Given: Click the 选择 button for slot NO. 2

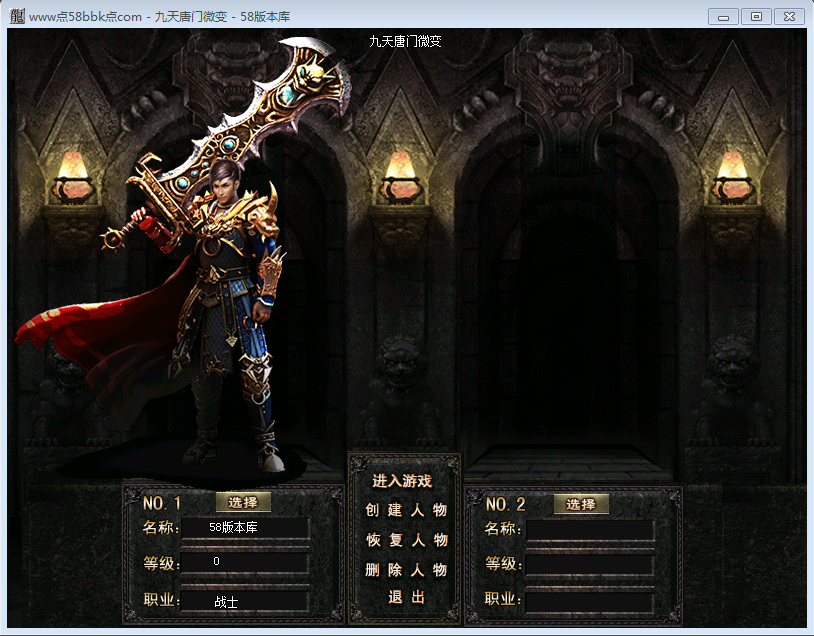Looking at the screenshot, I should click(x=581, y=504).
